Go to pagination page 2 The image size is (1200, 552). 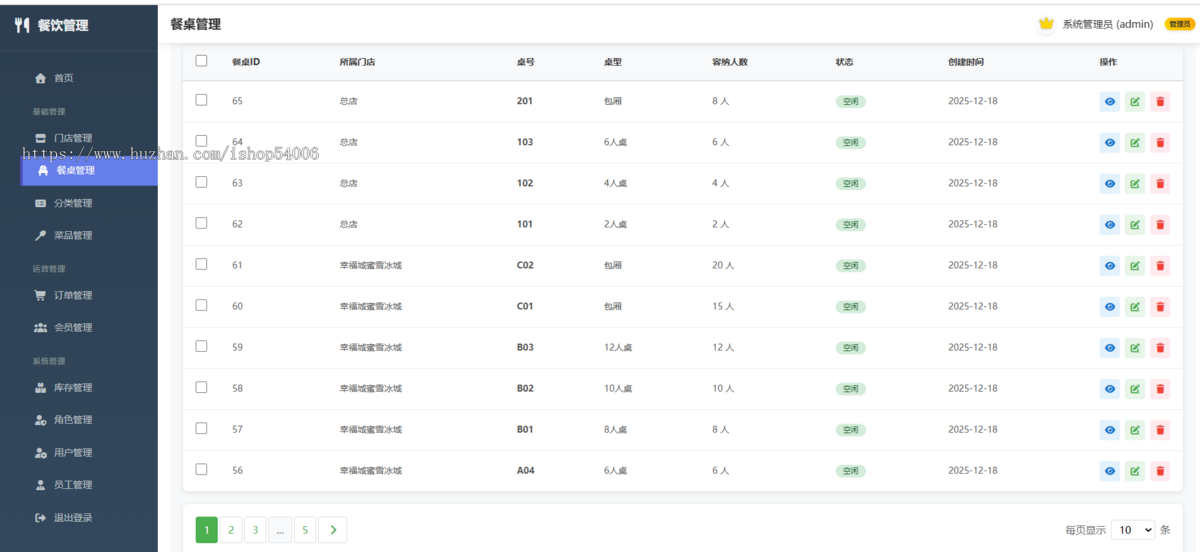click(x=231, y=530)
